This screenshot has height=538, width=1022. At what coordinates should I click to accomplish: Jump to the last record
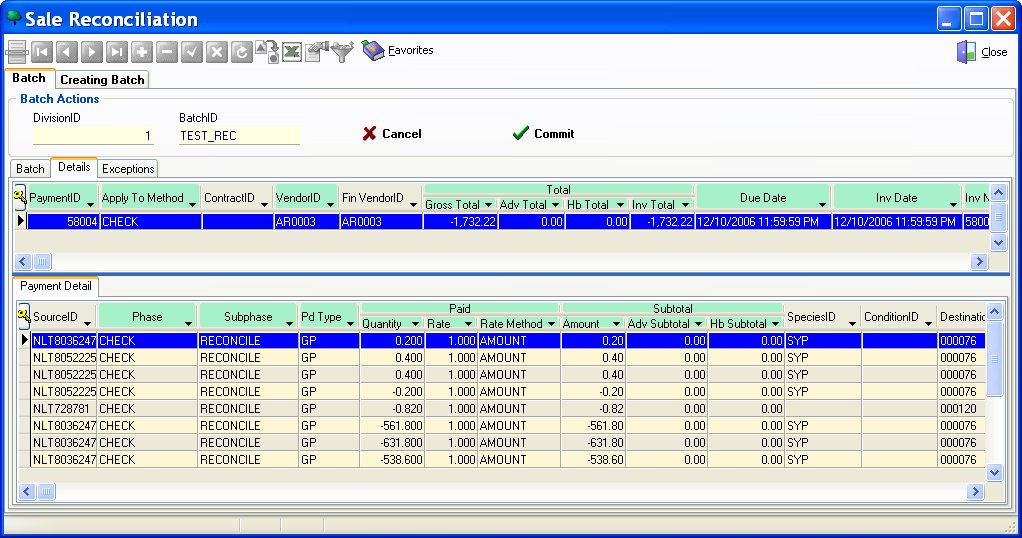117,52
